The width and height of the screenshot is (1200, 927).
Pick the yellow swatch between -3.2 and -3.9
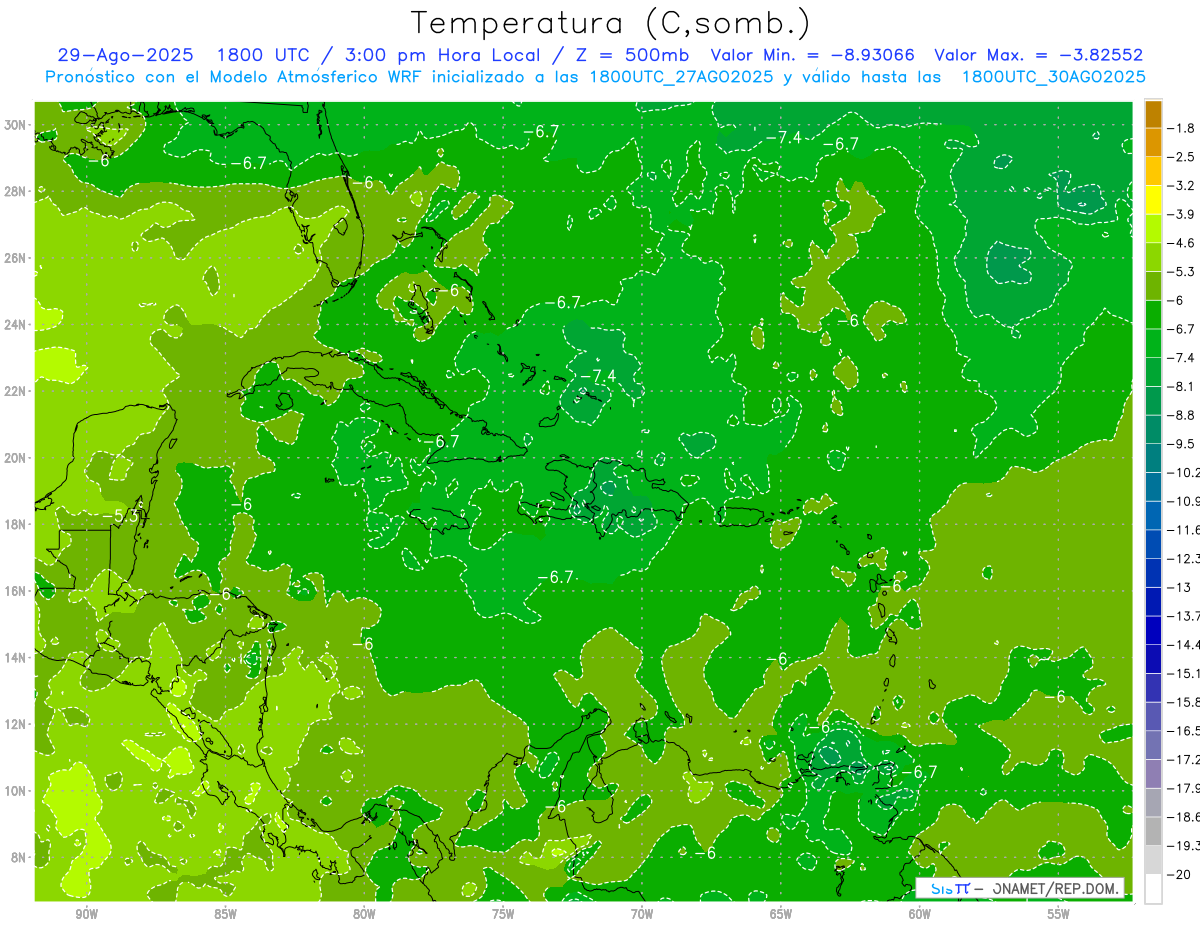(1153, 200)
